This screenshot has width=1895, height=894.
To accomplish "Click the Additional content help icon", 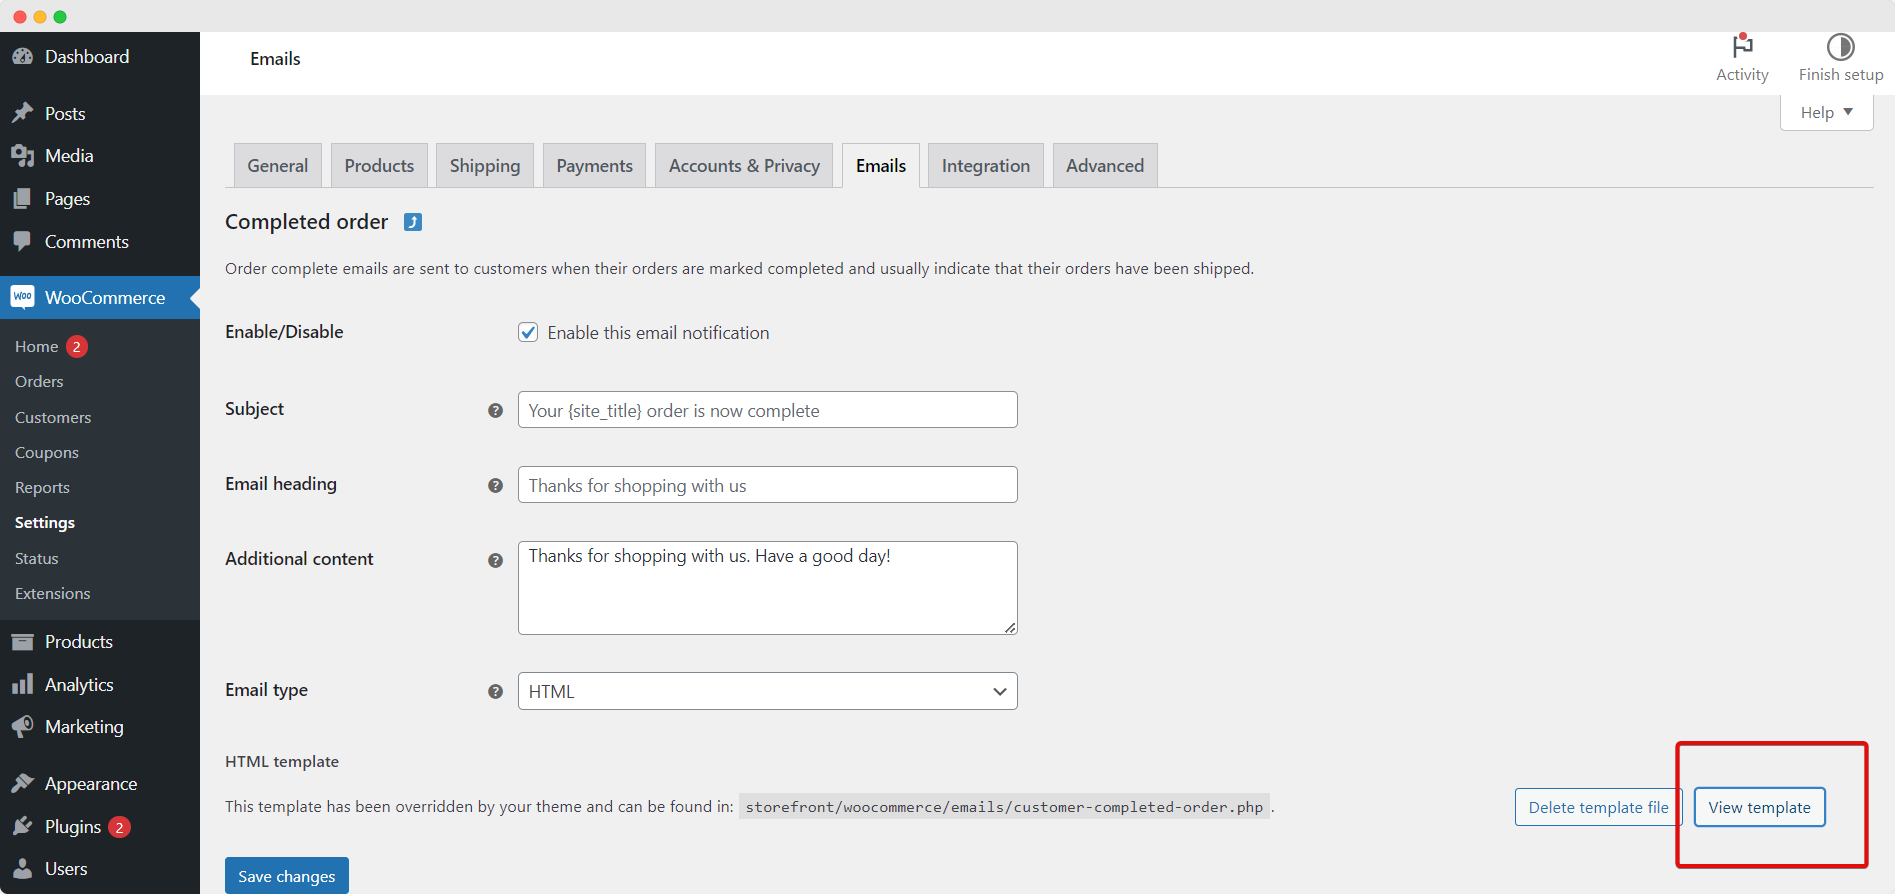I will [x=495, y=560].
